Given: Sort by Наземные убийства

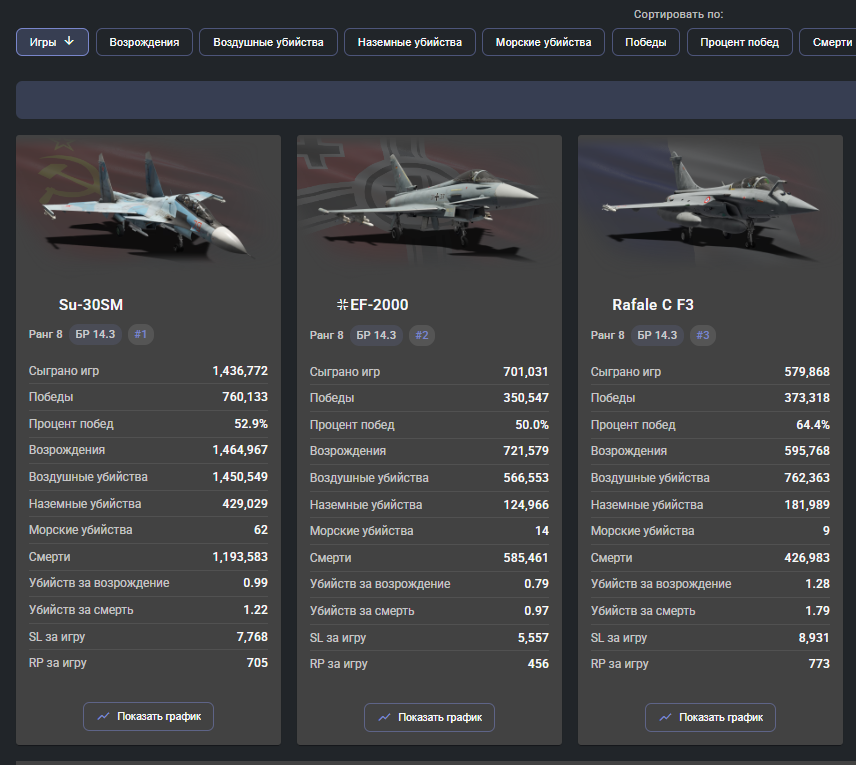Looking at the screenshot, I should (409, 42).
